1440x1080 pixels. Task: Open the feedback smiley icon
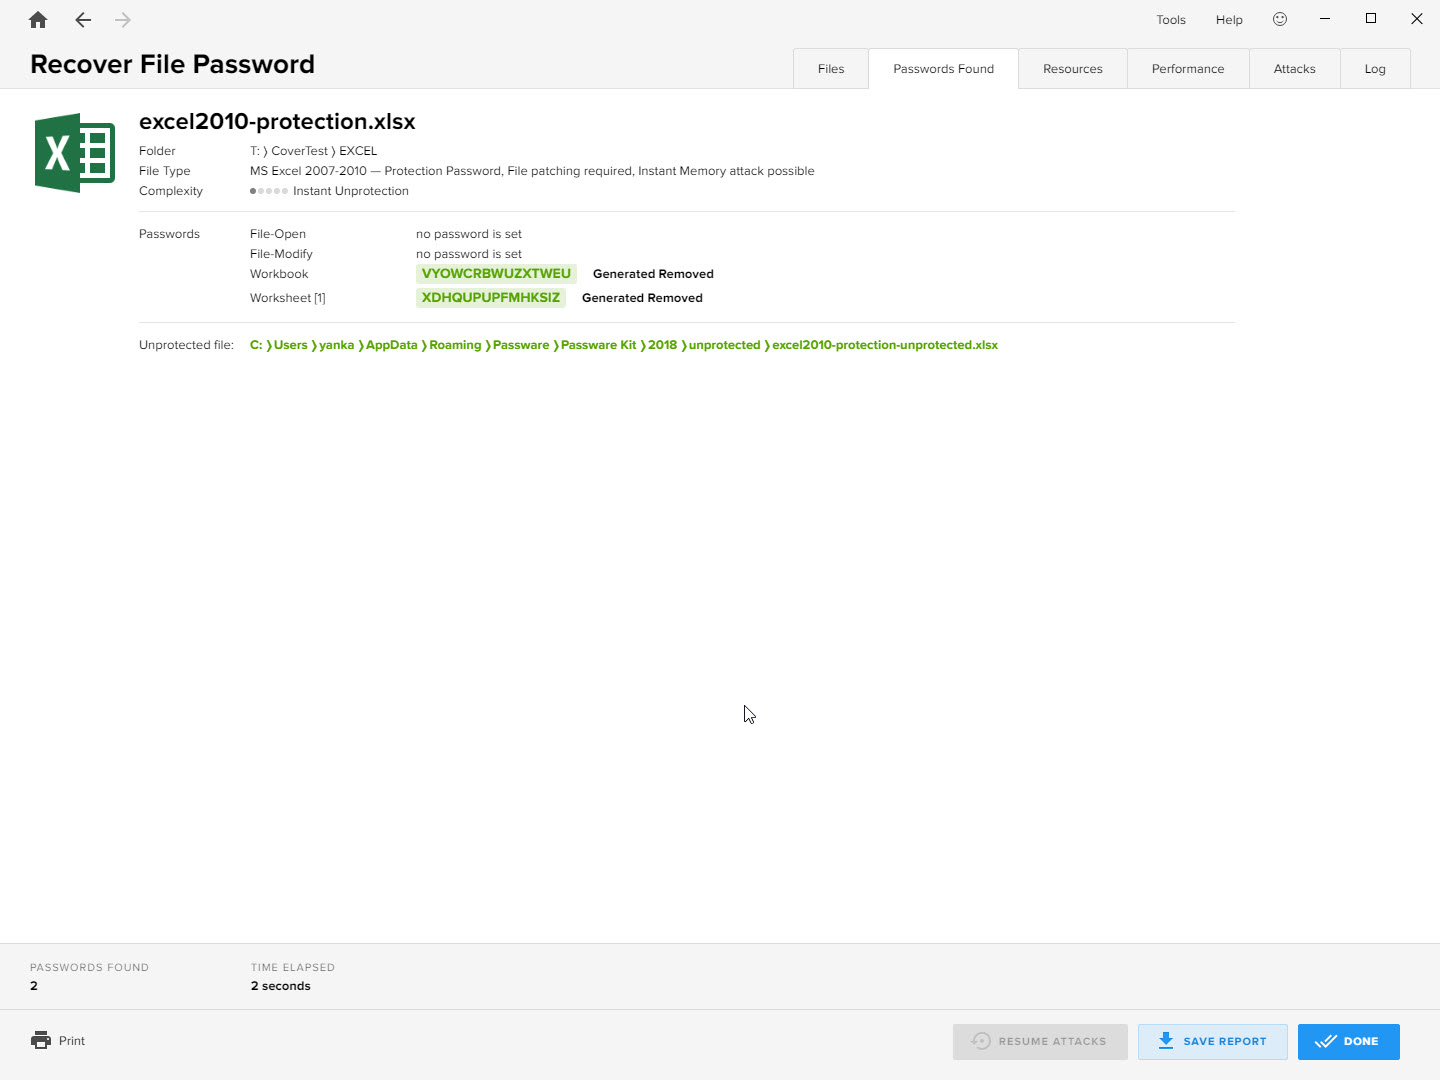(x=1280, y=19)
